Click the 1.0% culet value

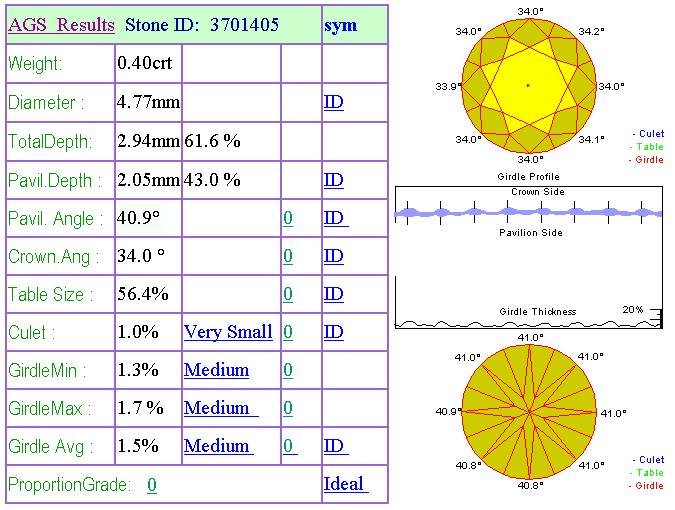point(138,332)
